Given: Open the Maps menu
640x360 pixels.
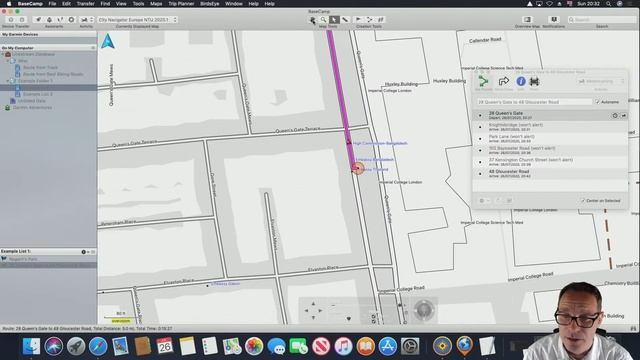Looking at the screenshot, I should (x=156, y=4).
